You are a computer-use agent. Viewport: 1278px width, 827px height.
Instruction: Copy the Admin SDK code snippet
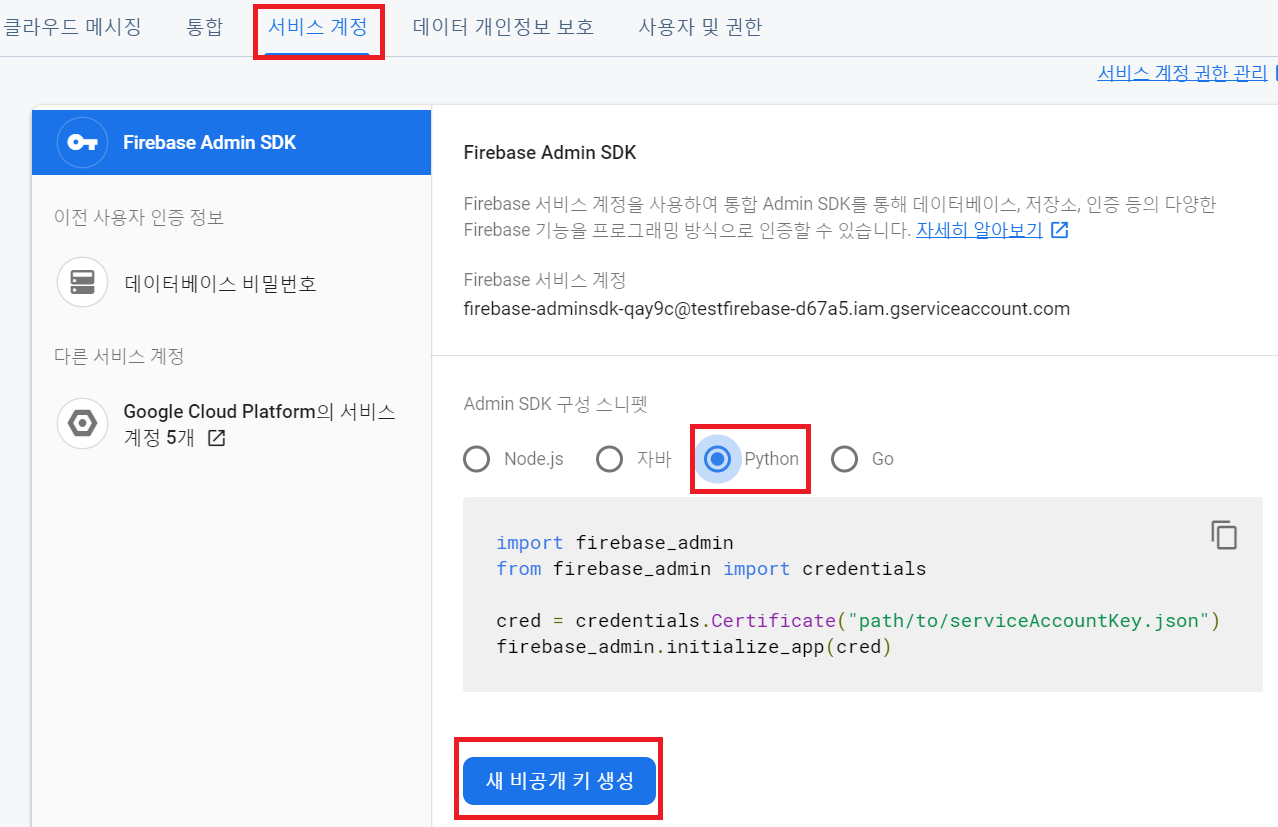click(1224, 534)
